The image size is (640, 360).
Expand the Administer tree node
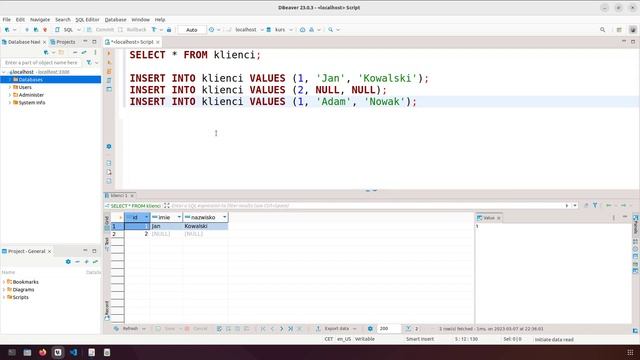pyautogui.click(x=10, y=95)
